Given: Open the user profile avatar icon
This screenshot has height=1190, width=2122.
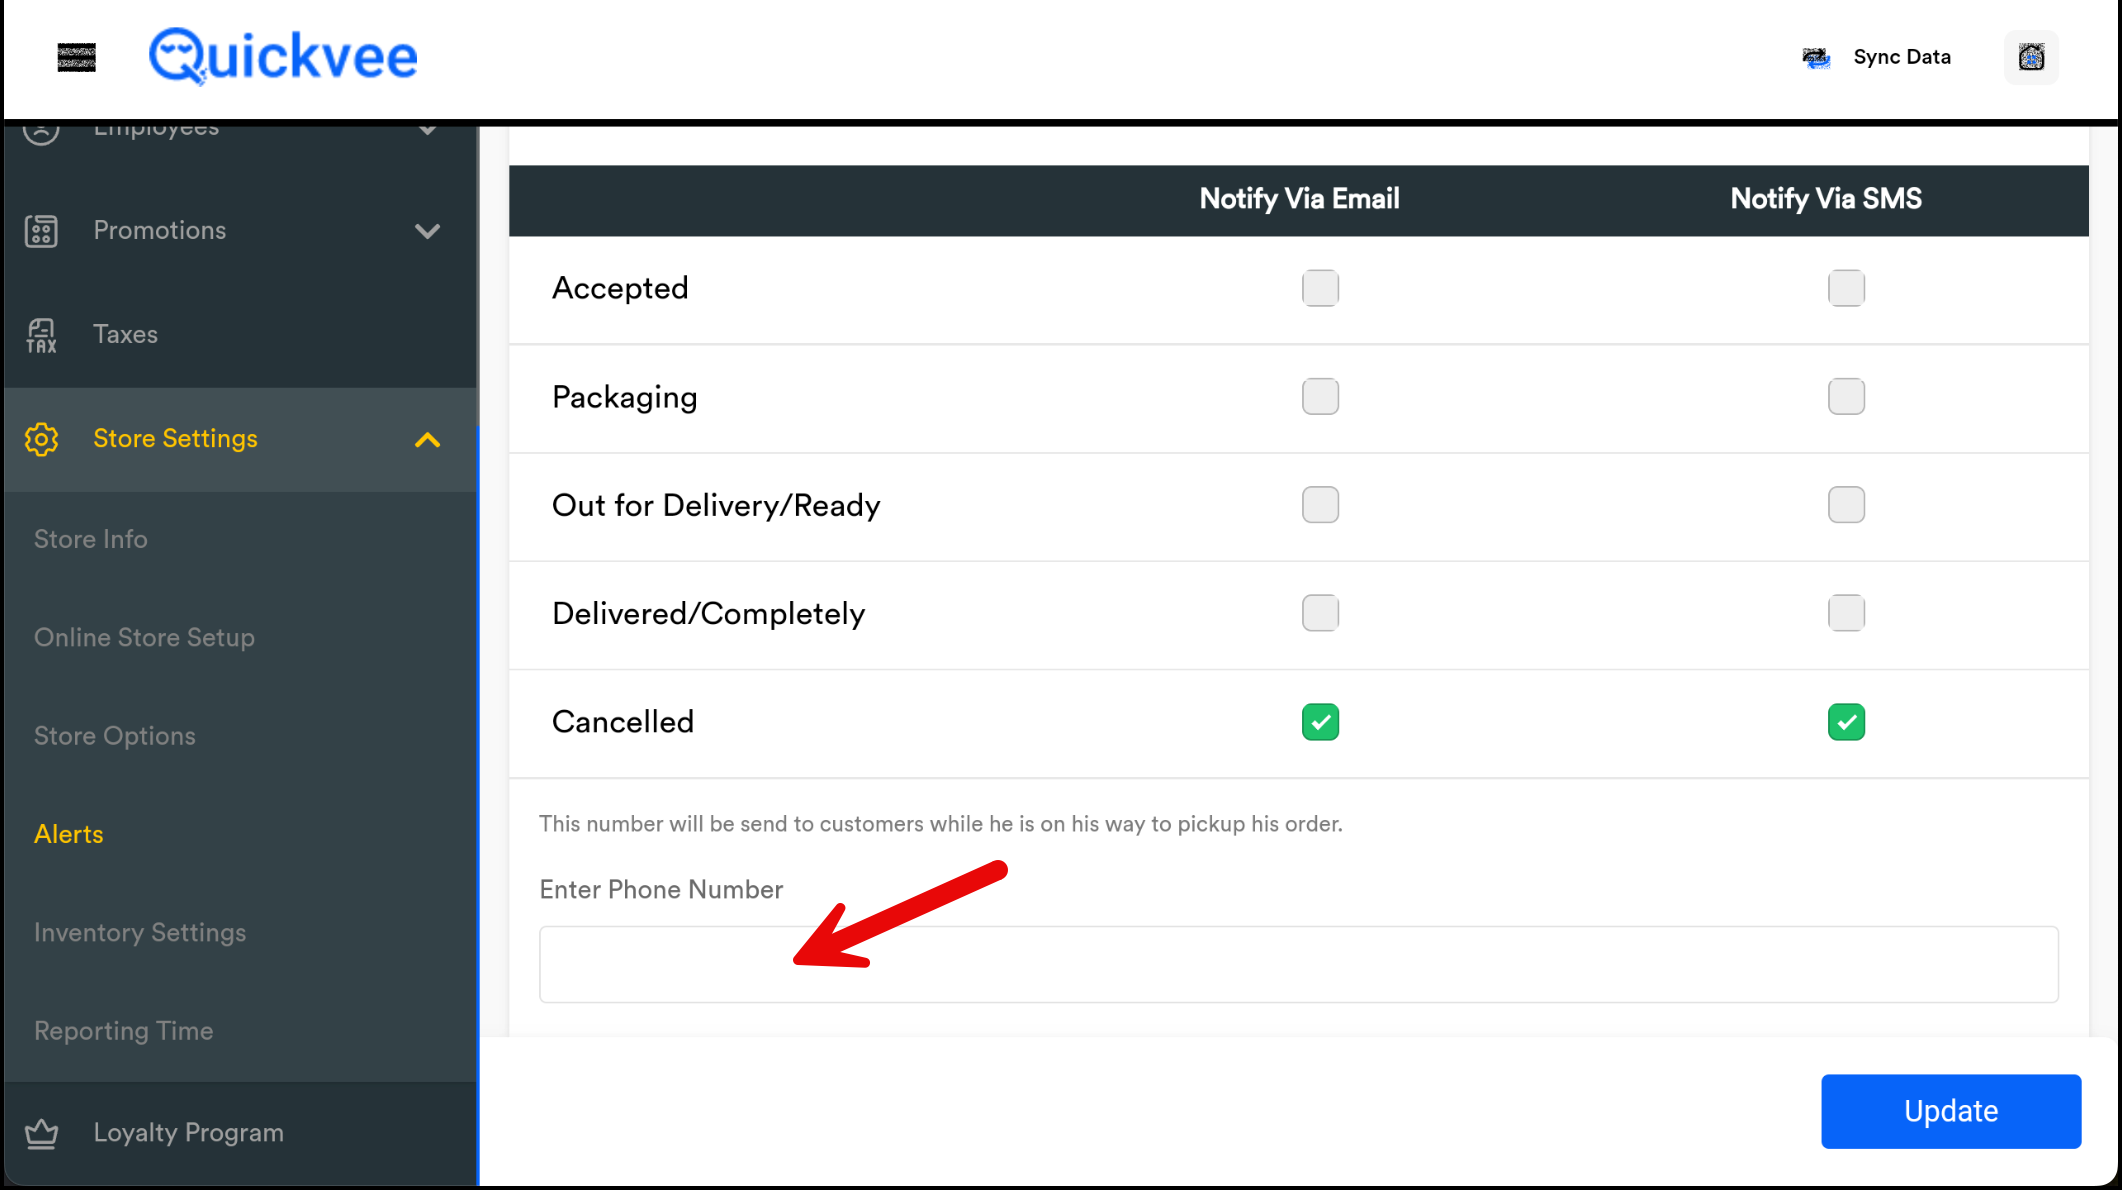Looking at the screenshot, I should tap(2031, 57).
